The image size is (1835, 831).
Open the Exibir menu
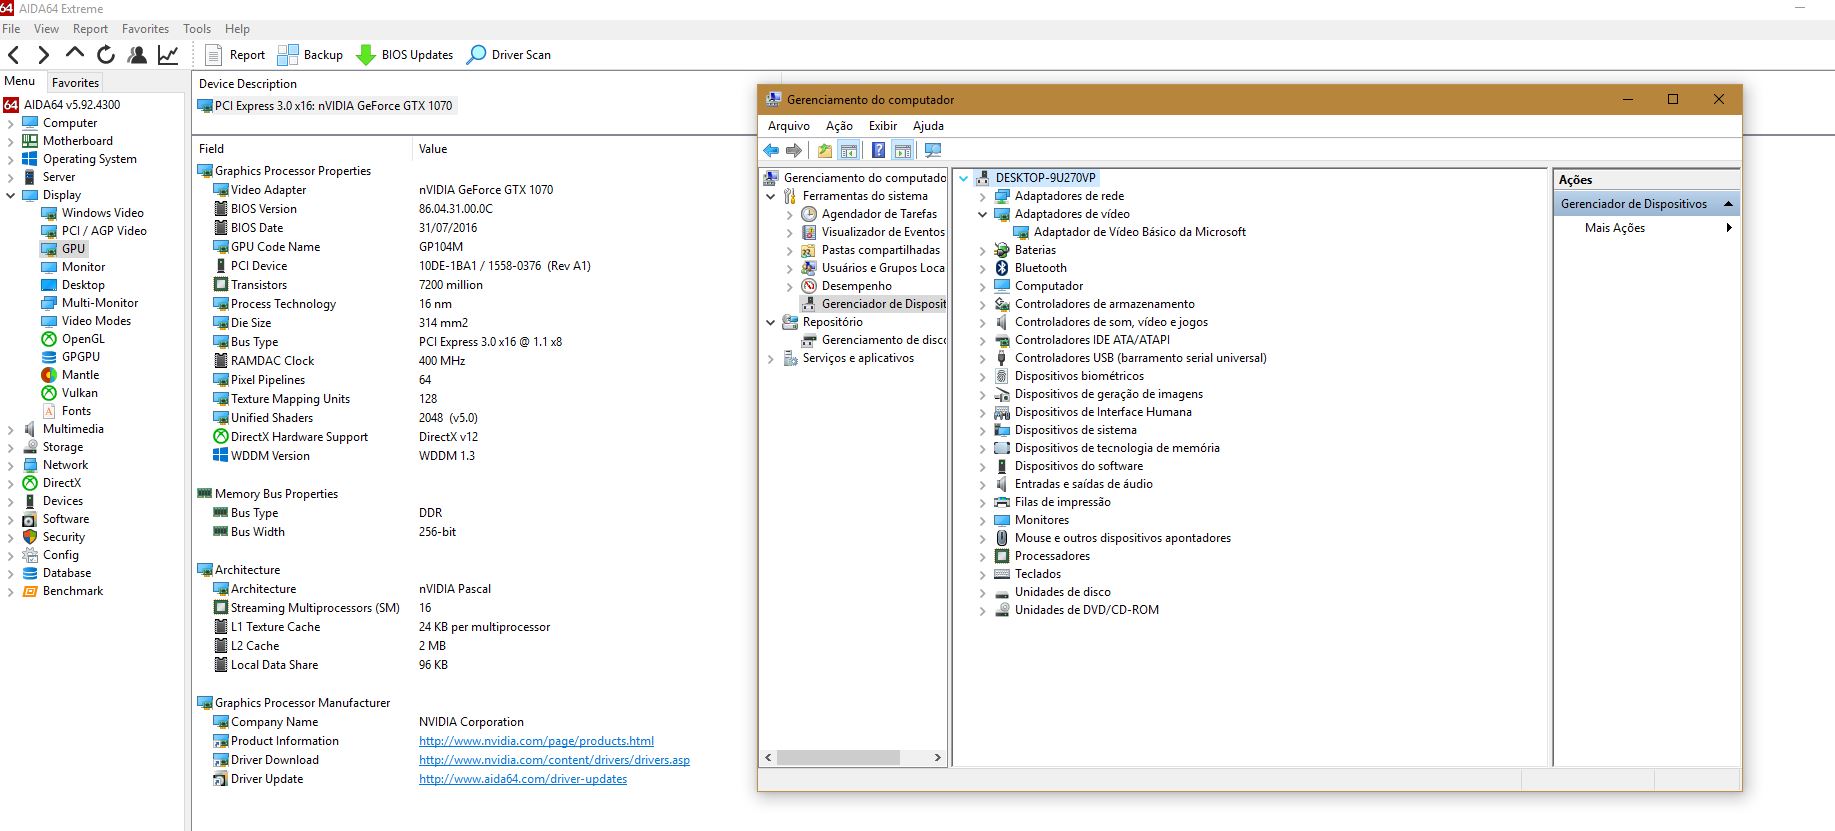coord(883,126)
